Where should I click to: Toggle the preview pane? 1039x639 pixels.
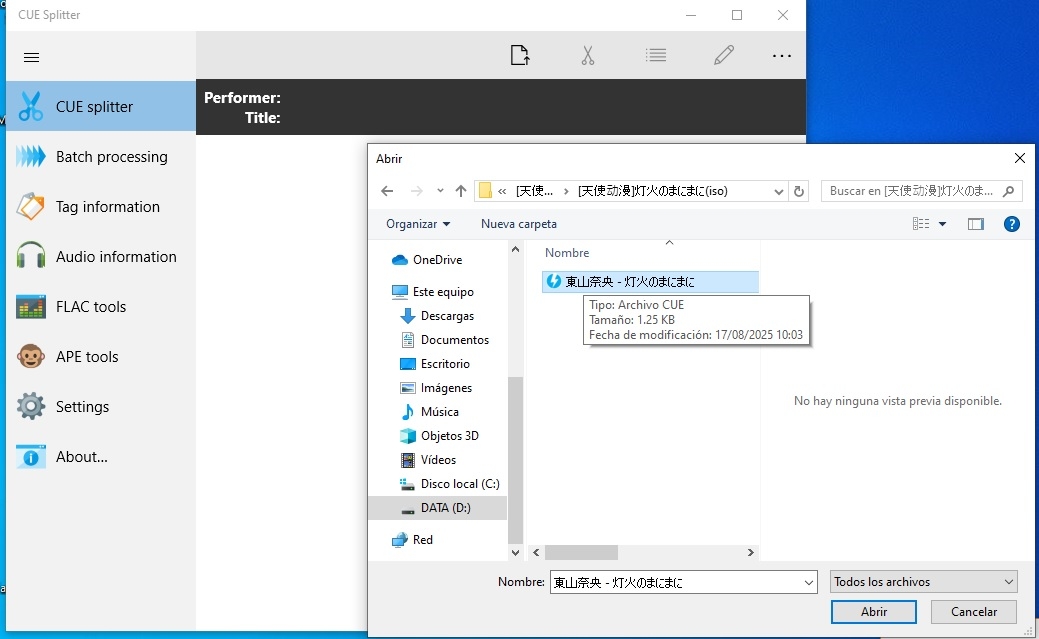pos(975,224)
